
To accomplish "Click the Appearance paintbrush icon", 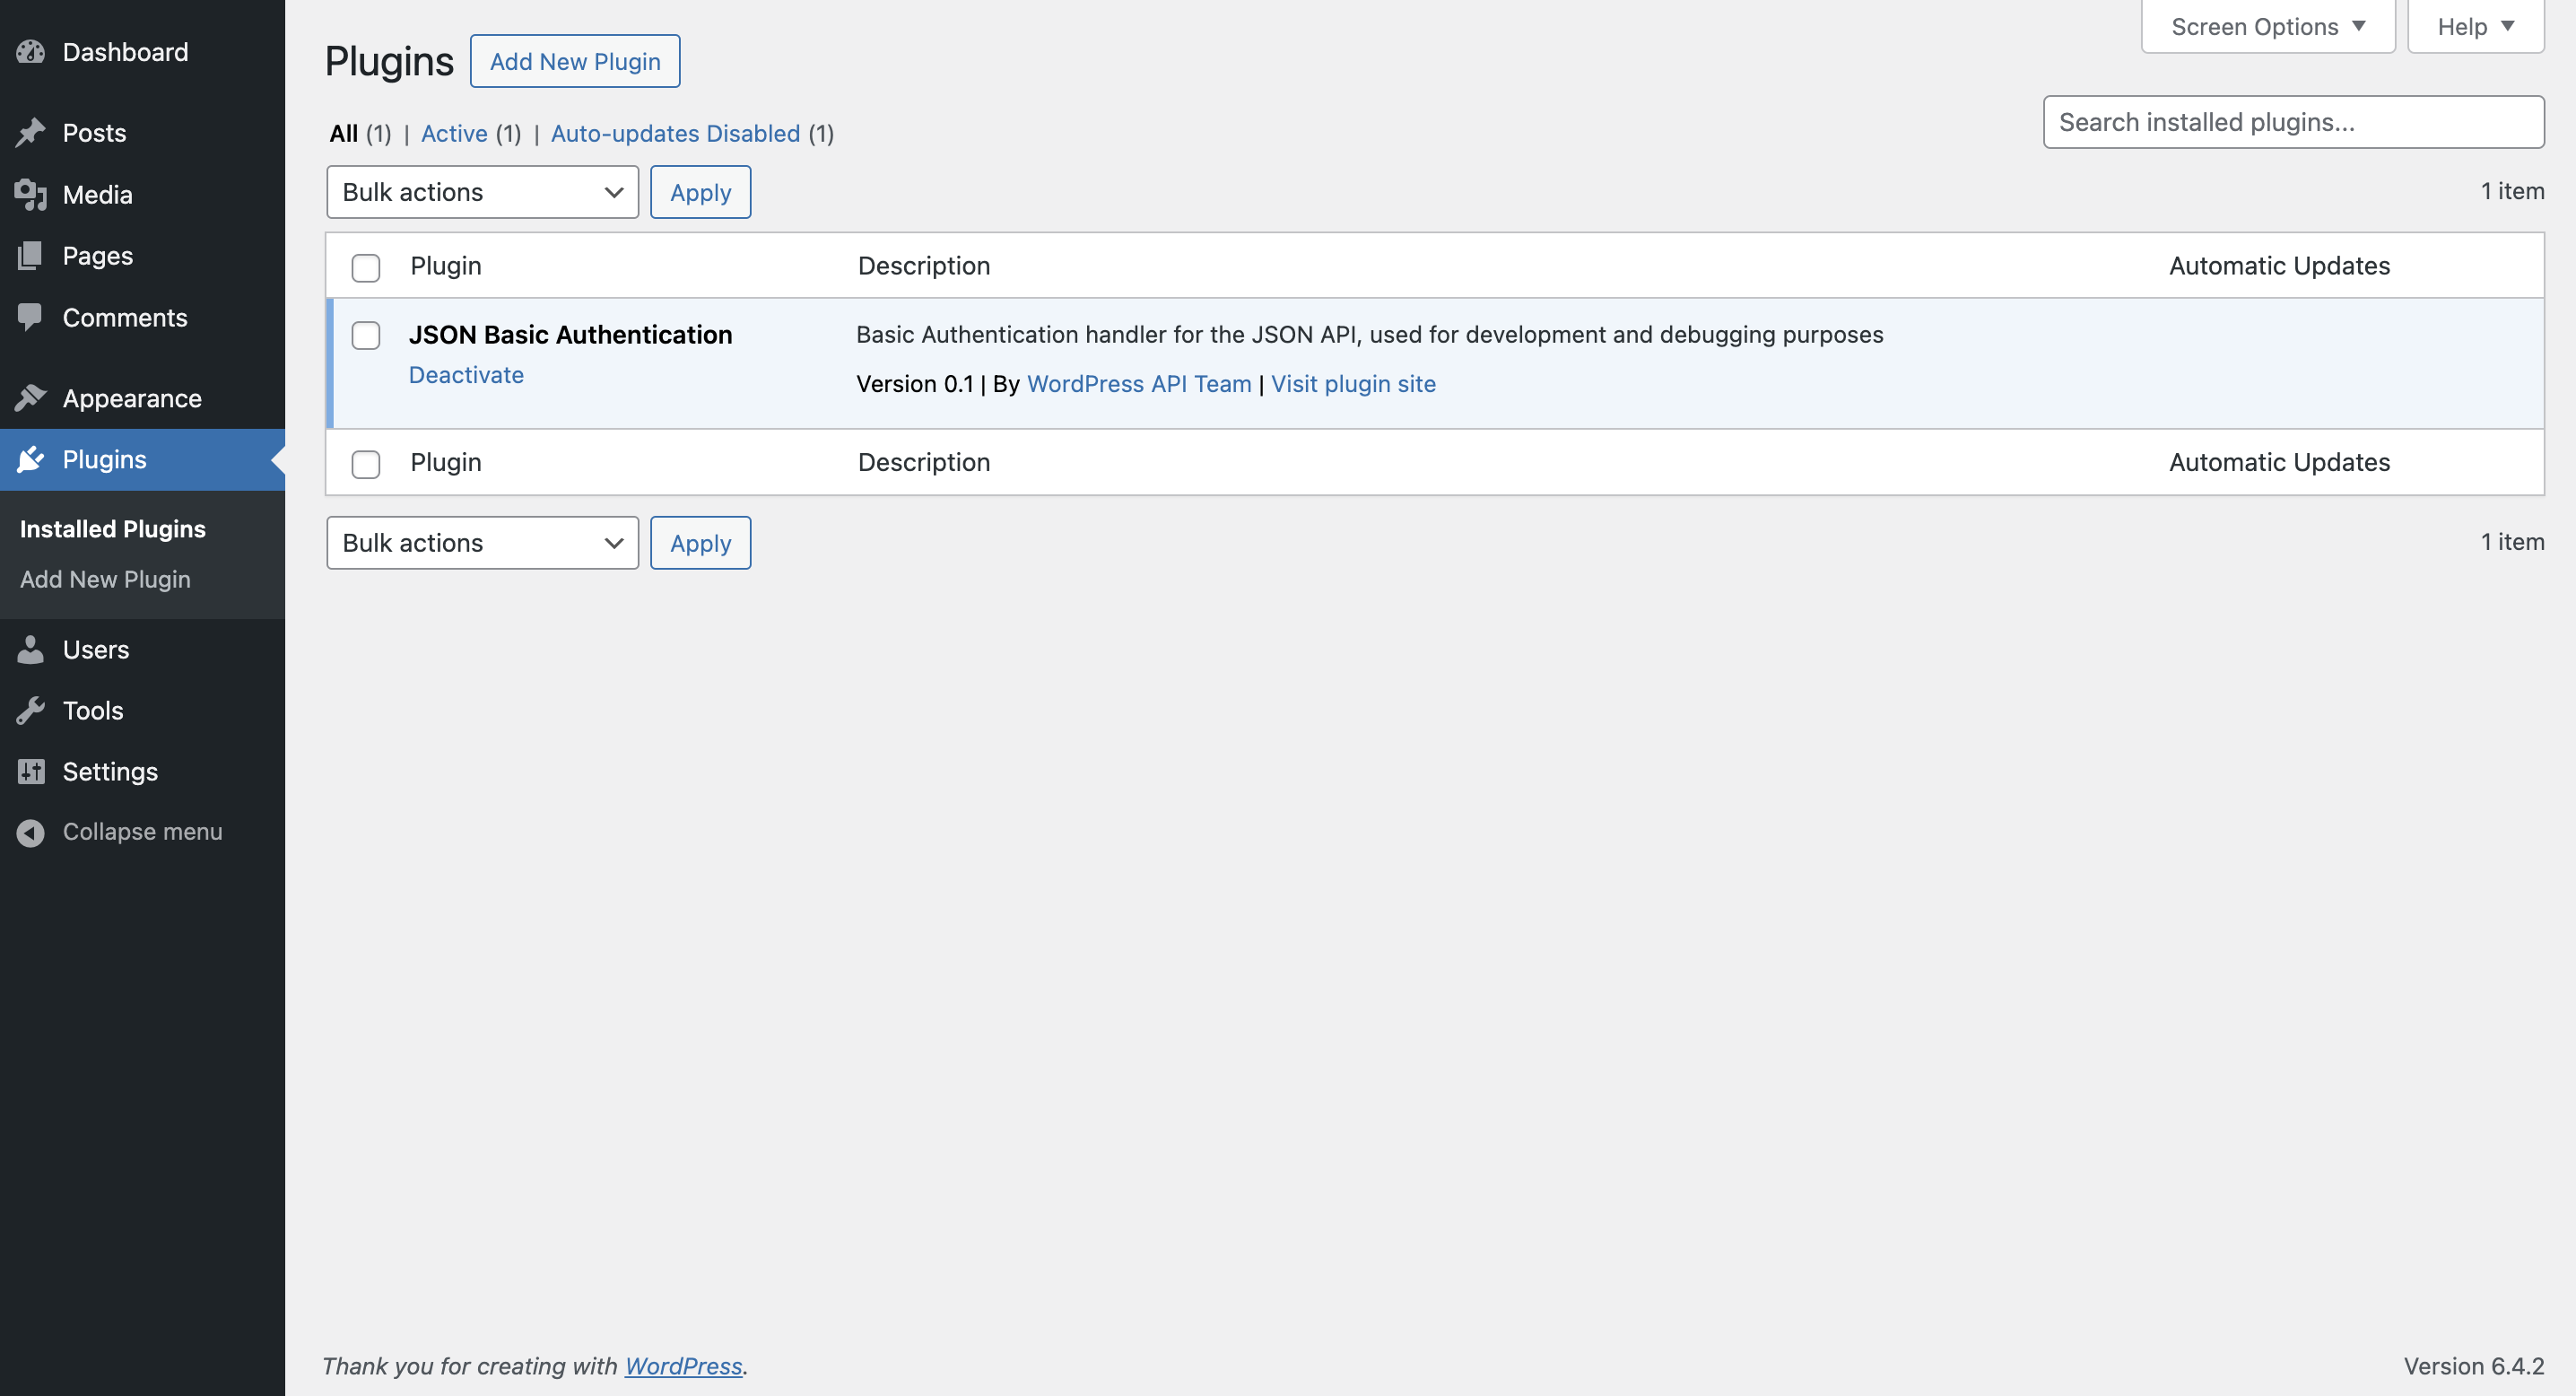I will 31,398.
